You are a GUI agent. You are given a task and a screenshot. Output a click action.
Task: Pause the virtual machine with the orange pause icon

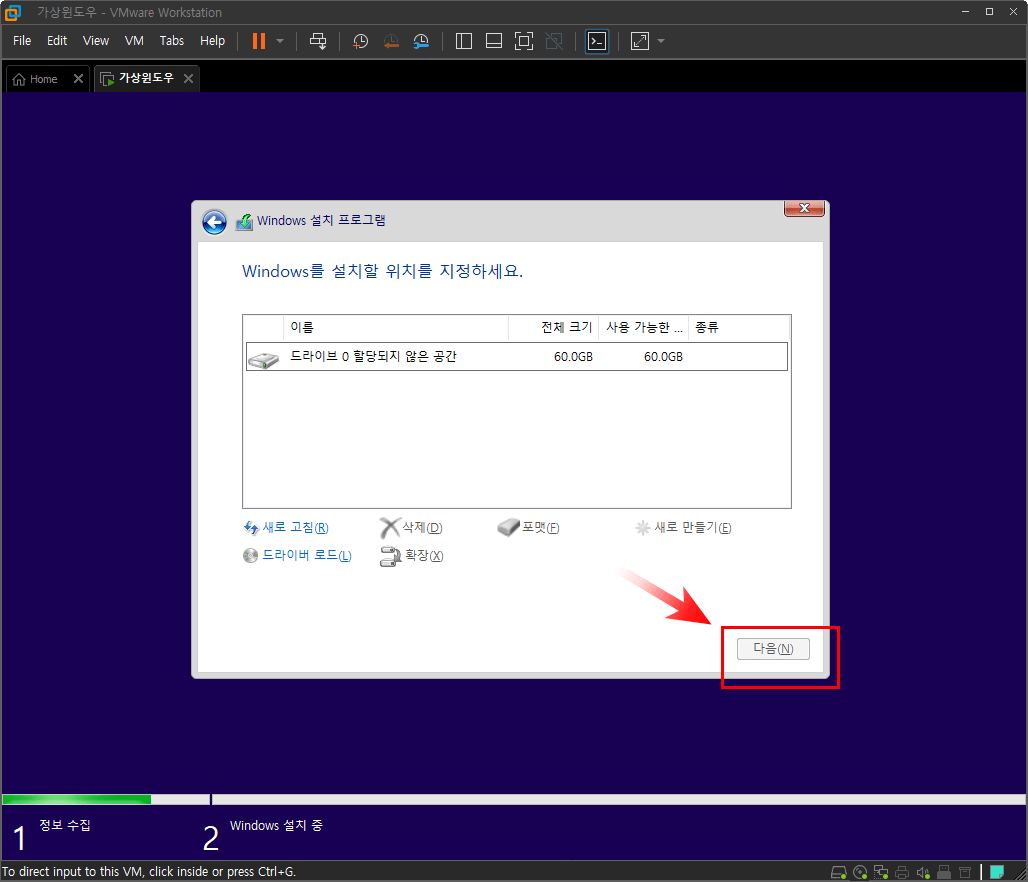pyautogui.click(x=259, y=41)
